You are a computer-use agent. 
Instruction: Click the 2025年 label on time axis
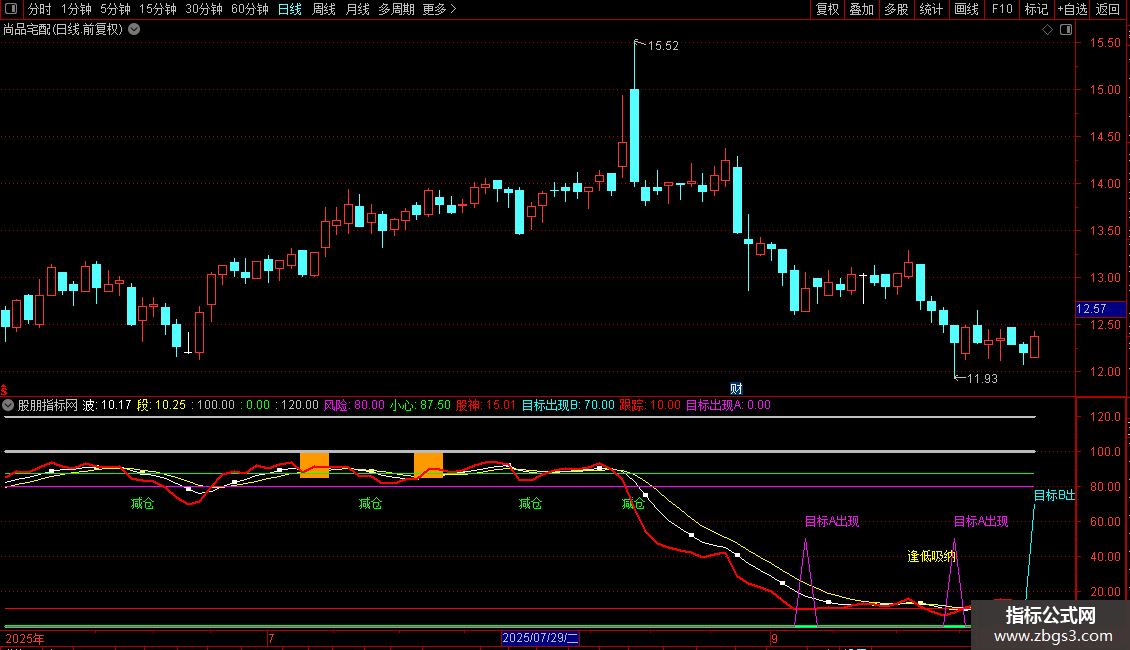(25, 638)
